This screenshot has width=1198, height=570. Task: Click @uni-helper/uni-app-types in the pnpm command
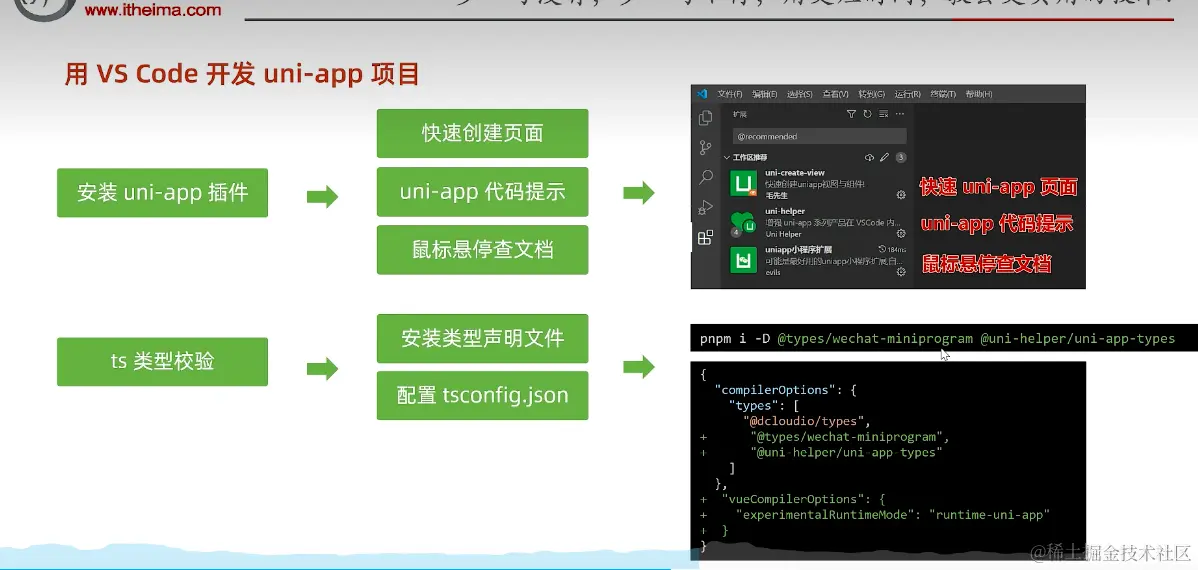tap(1077, 338)
